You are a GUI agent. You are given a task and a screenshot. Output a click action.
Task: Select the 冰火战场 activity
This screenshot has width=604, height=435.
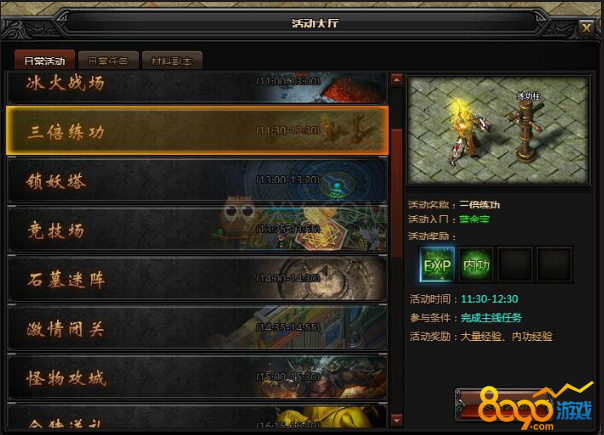pyautogui.click(x=197, y=87)
